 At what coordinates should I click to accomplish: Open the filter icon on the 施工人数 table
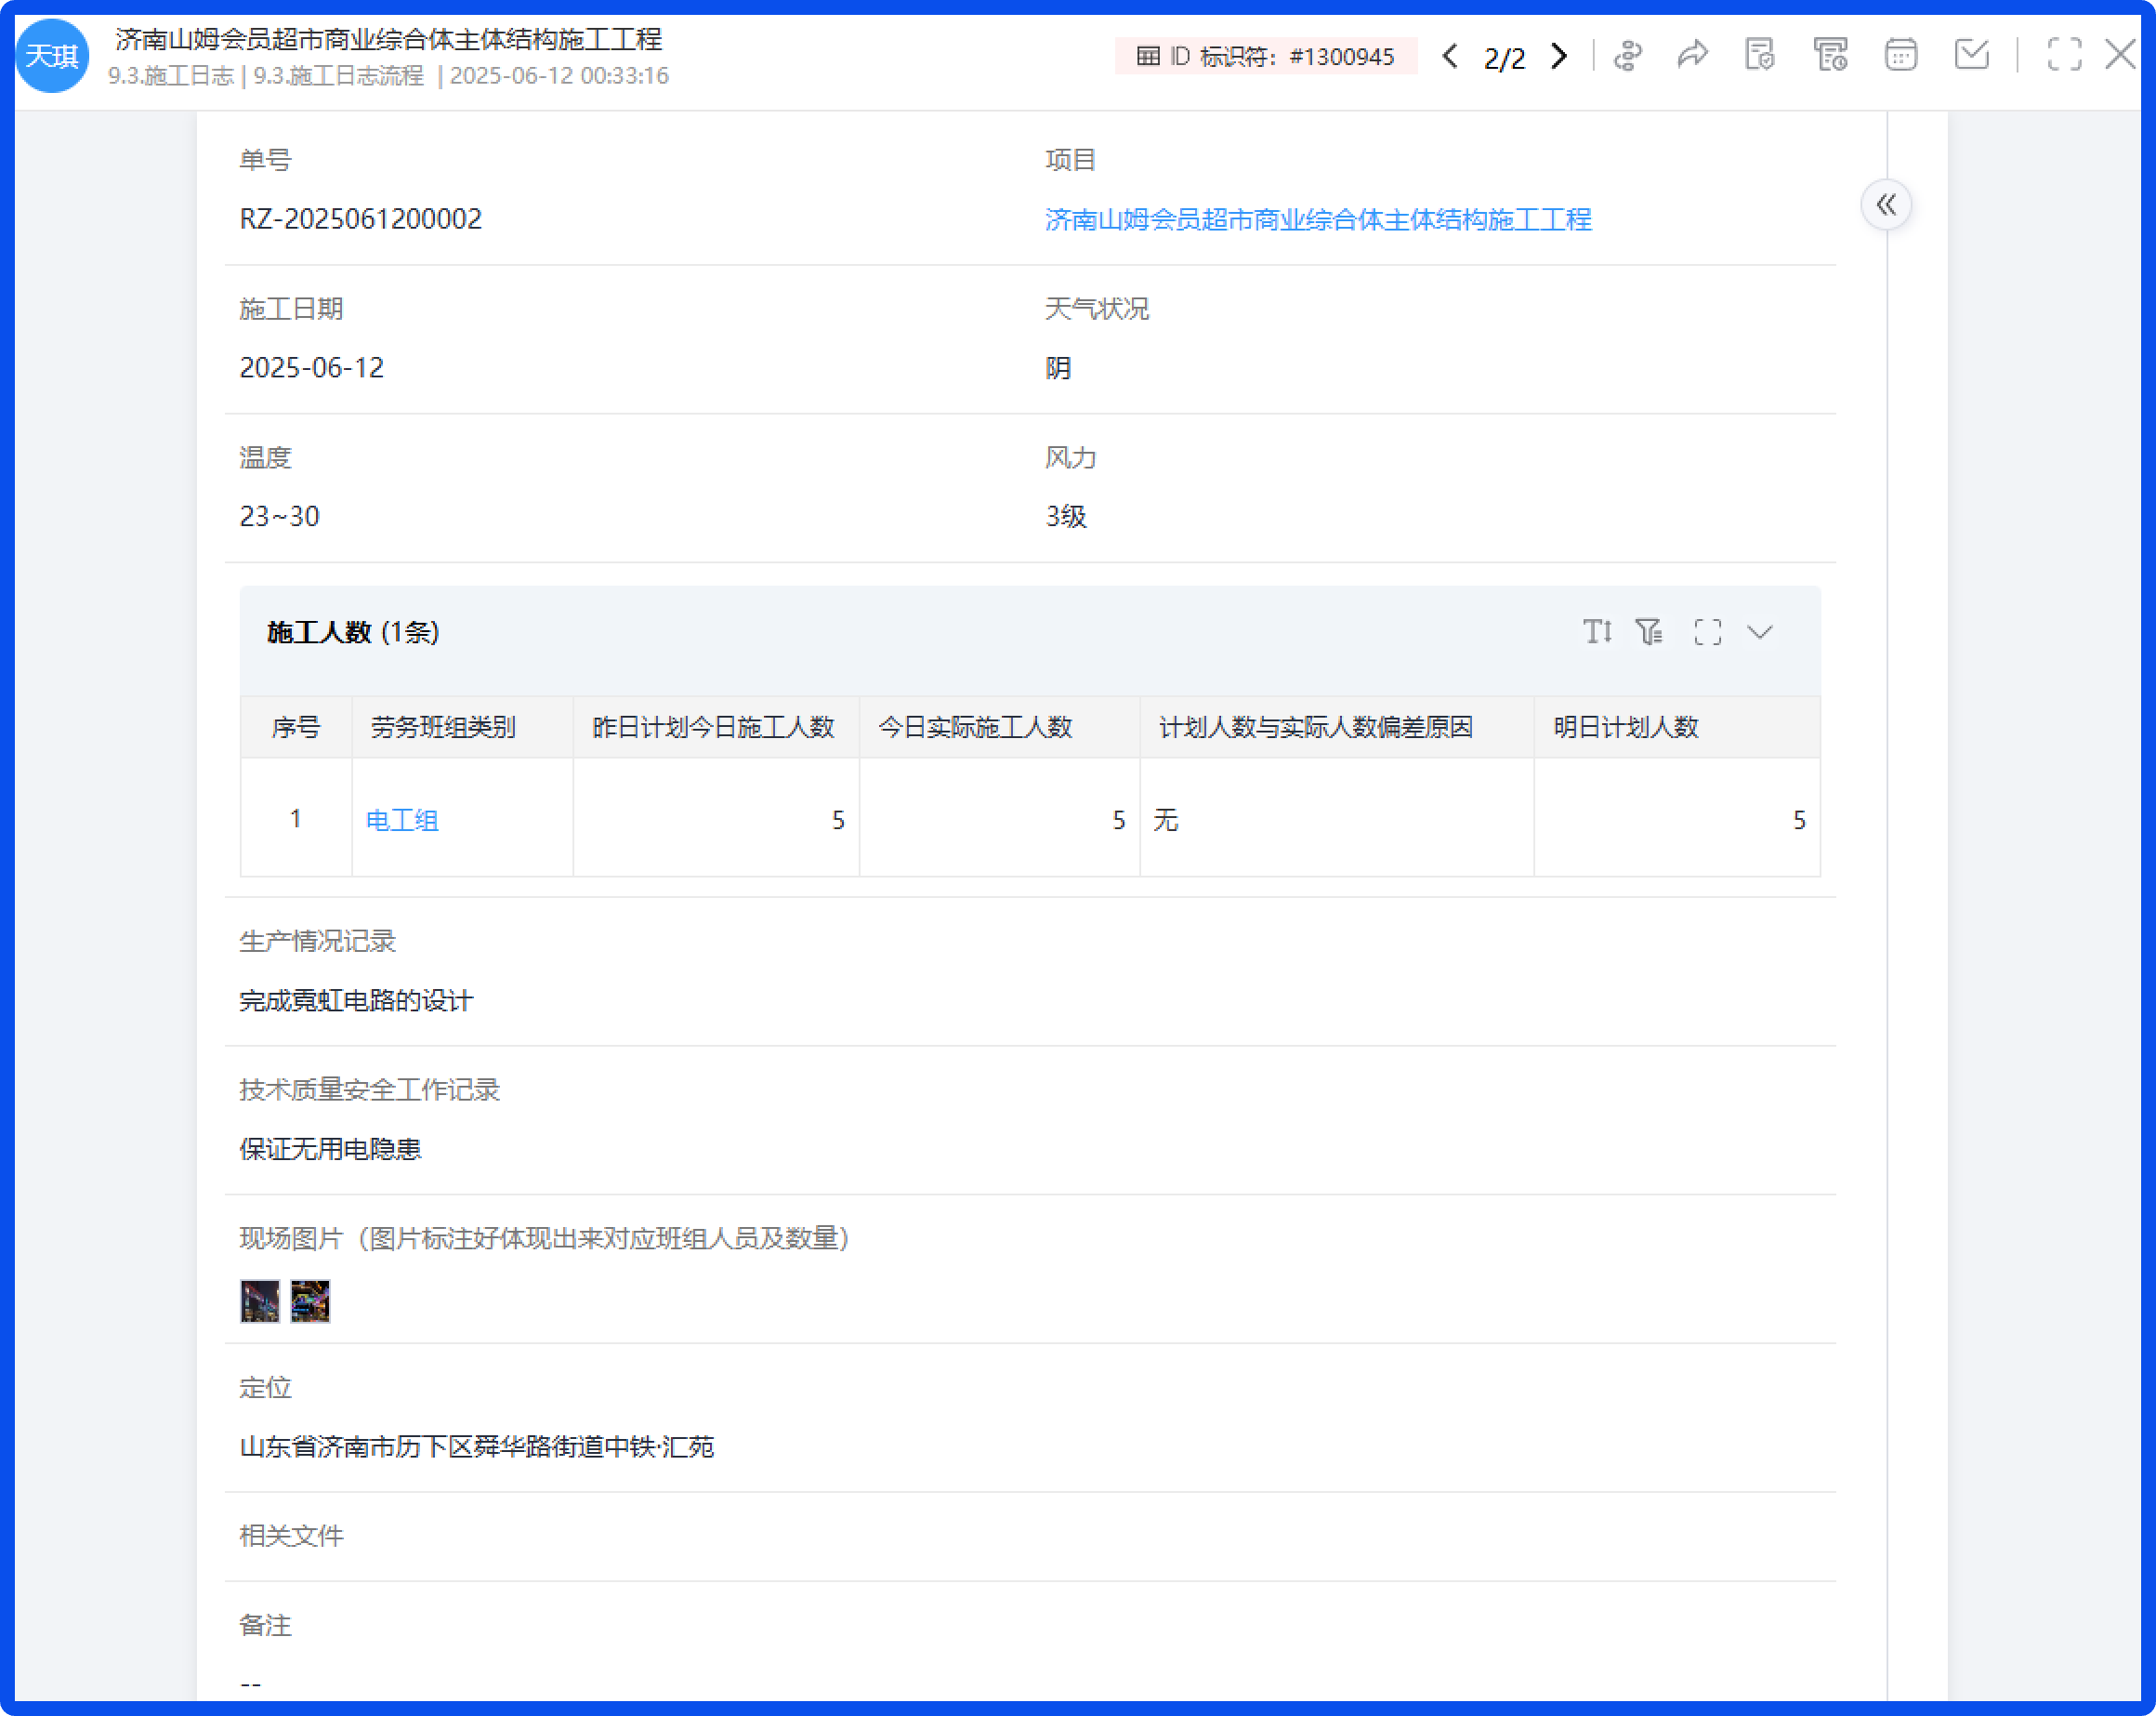[1649, 632]
